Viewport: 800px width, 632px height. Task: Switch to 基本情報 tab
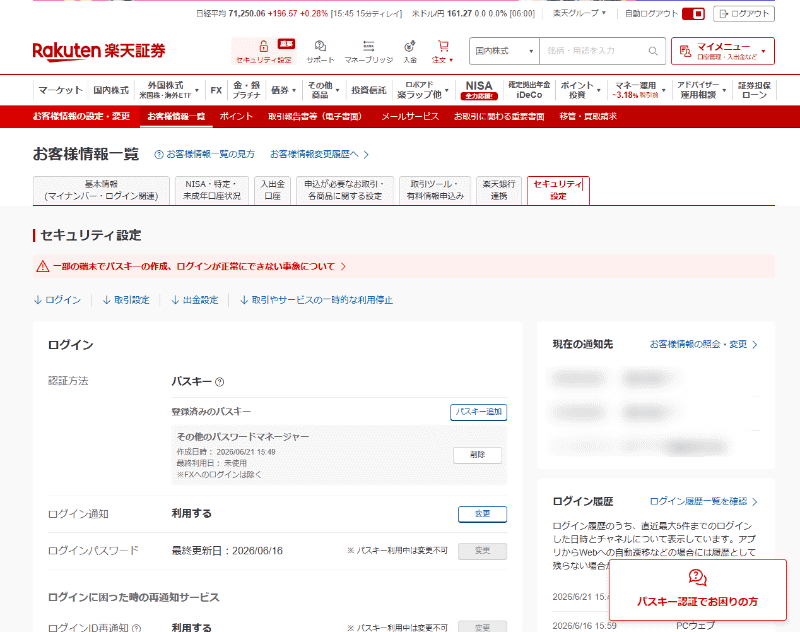click(101, 190)
